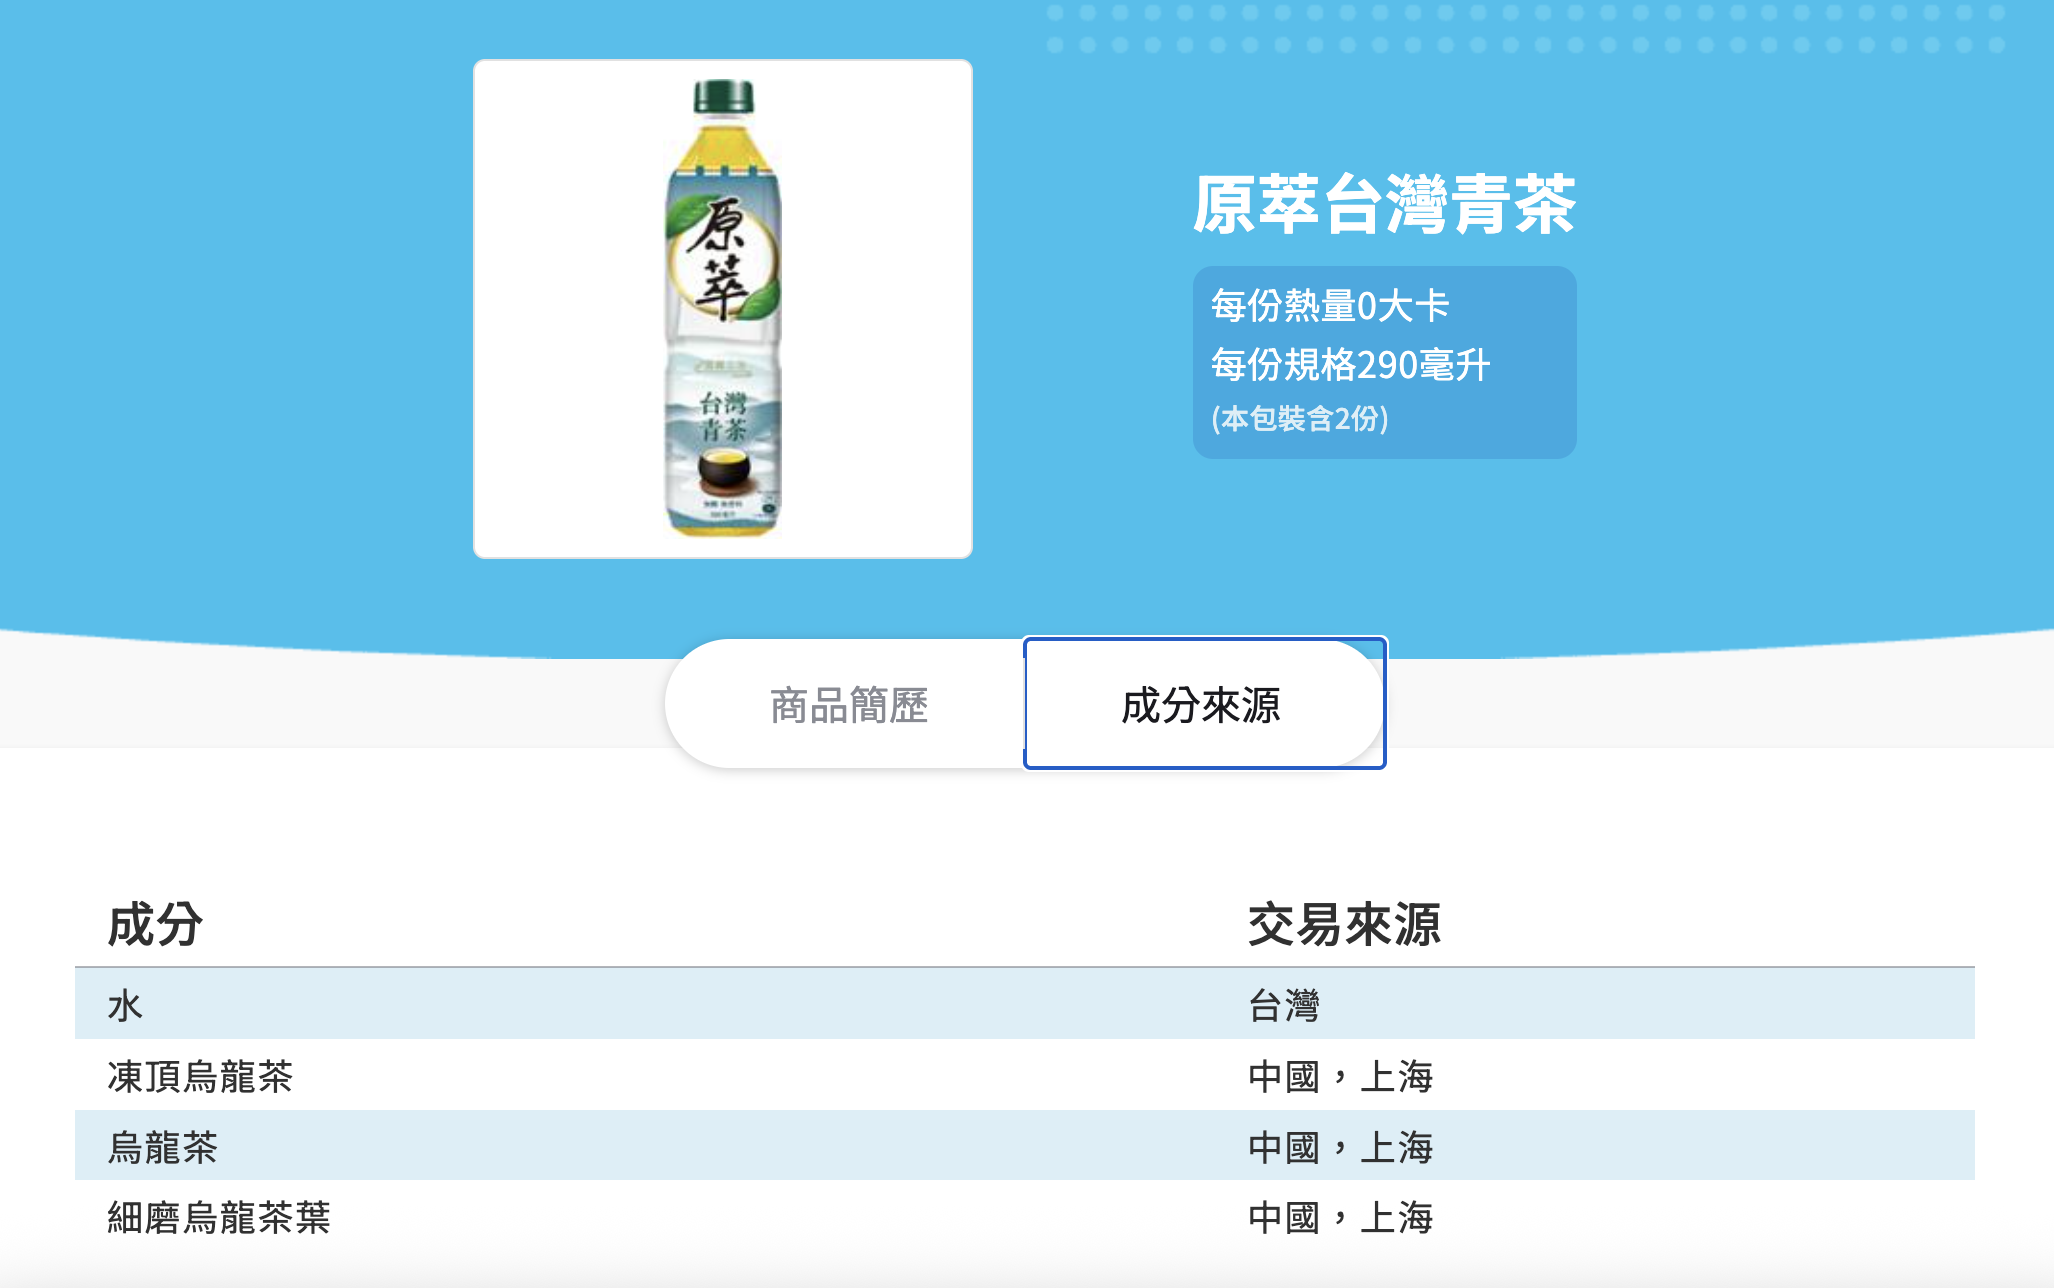Click the 原萃 bottle product image

(723, 309)
